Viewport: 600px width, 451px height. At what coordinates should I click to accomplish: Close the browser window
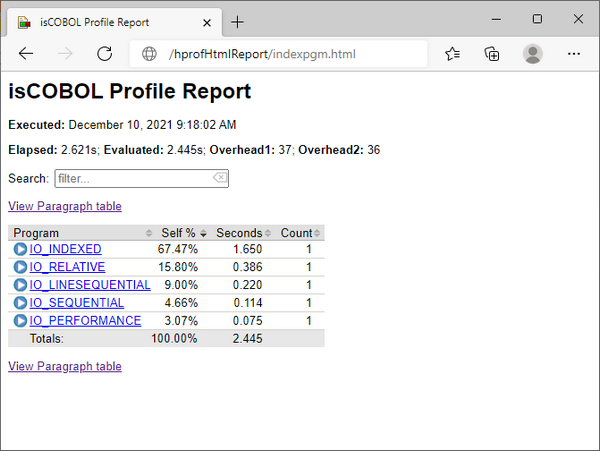(x=578, y=19)
